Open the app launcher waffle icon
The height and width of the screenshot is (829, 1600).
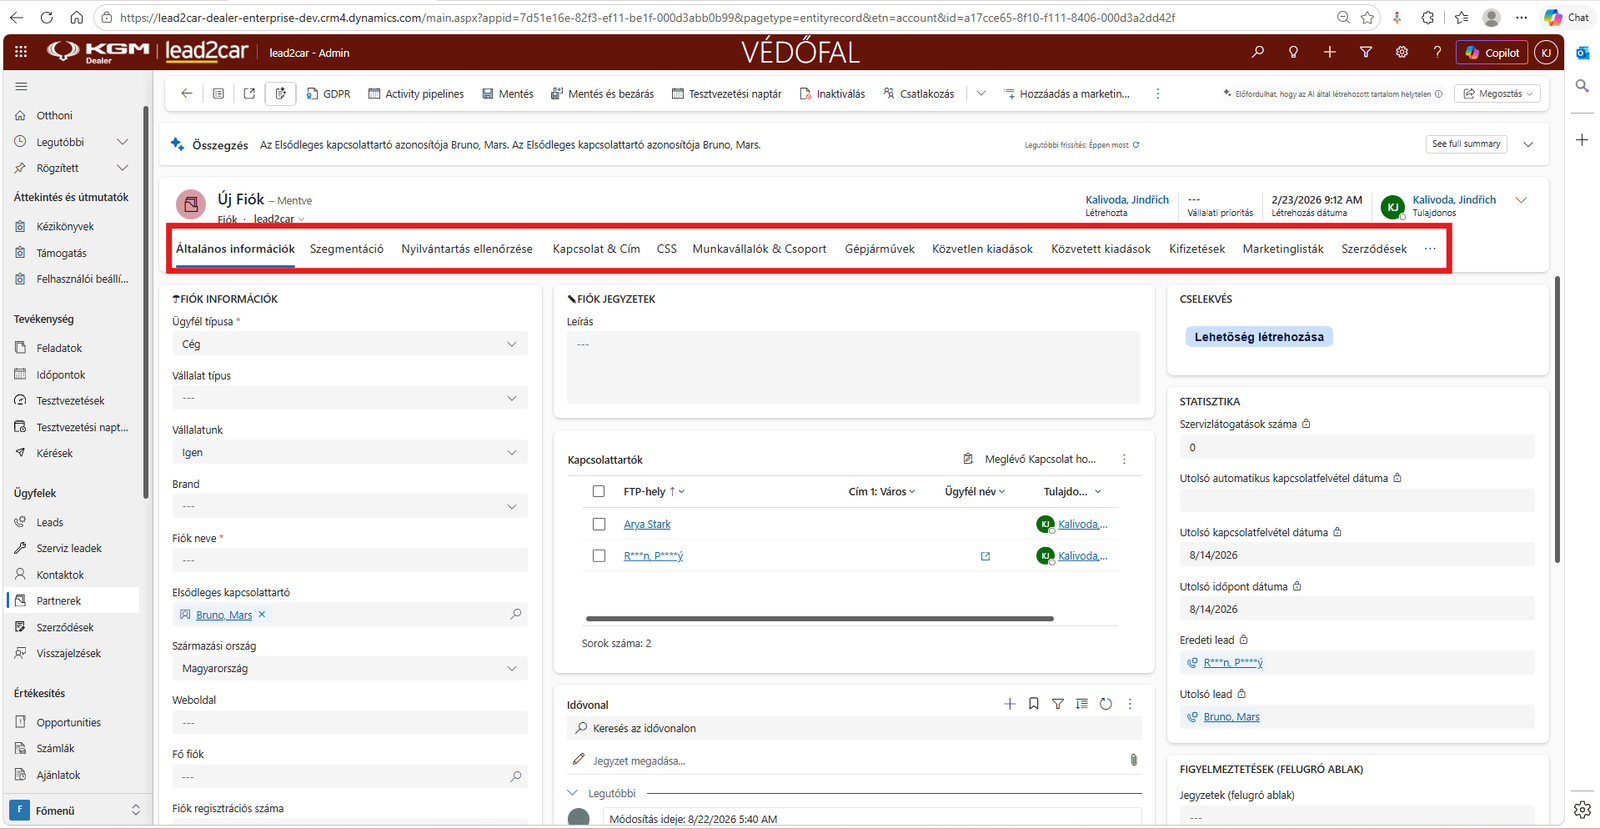(x=21, y=52)
